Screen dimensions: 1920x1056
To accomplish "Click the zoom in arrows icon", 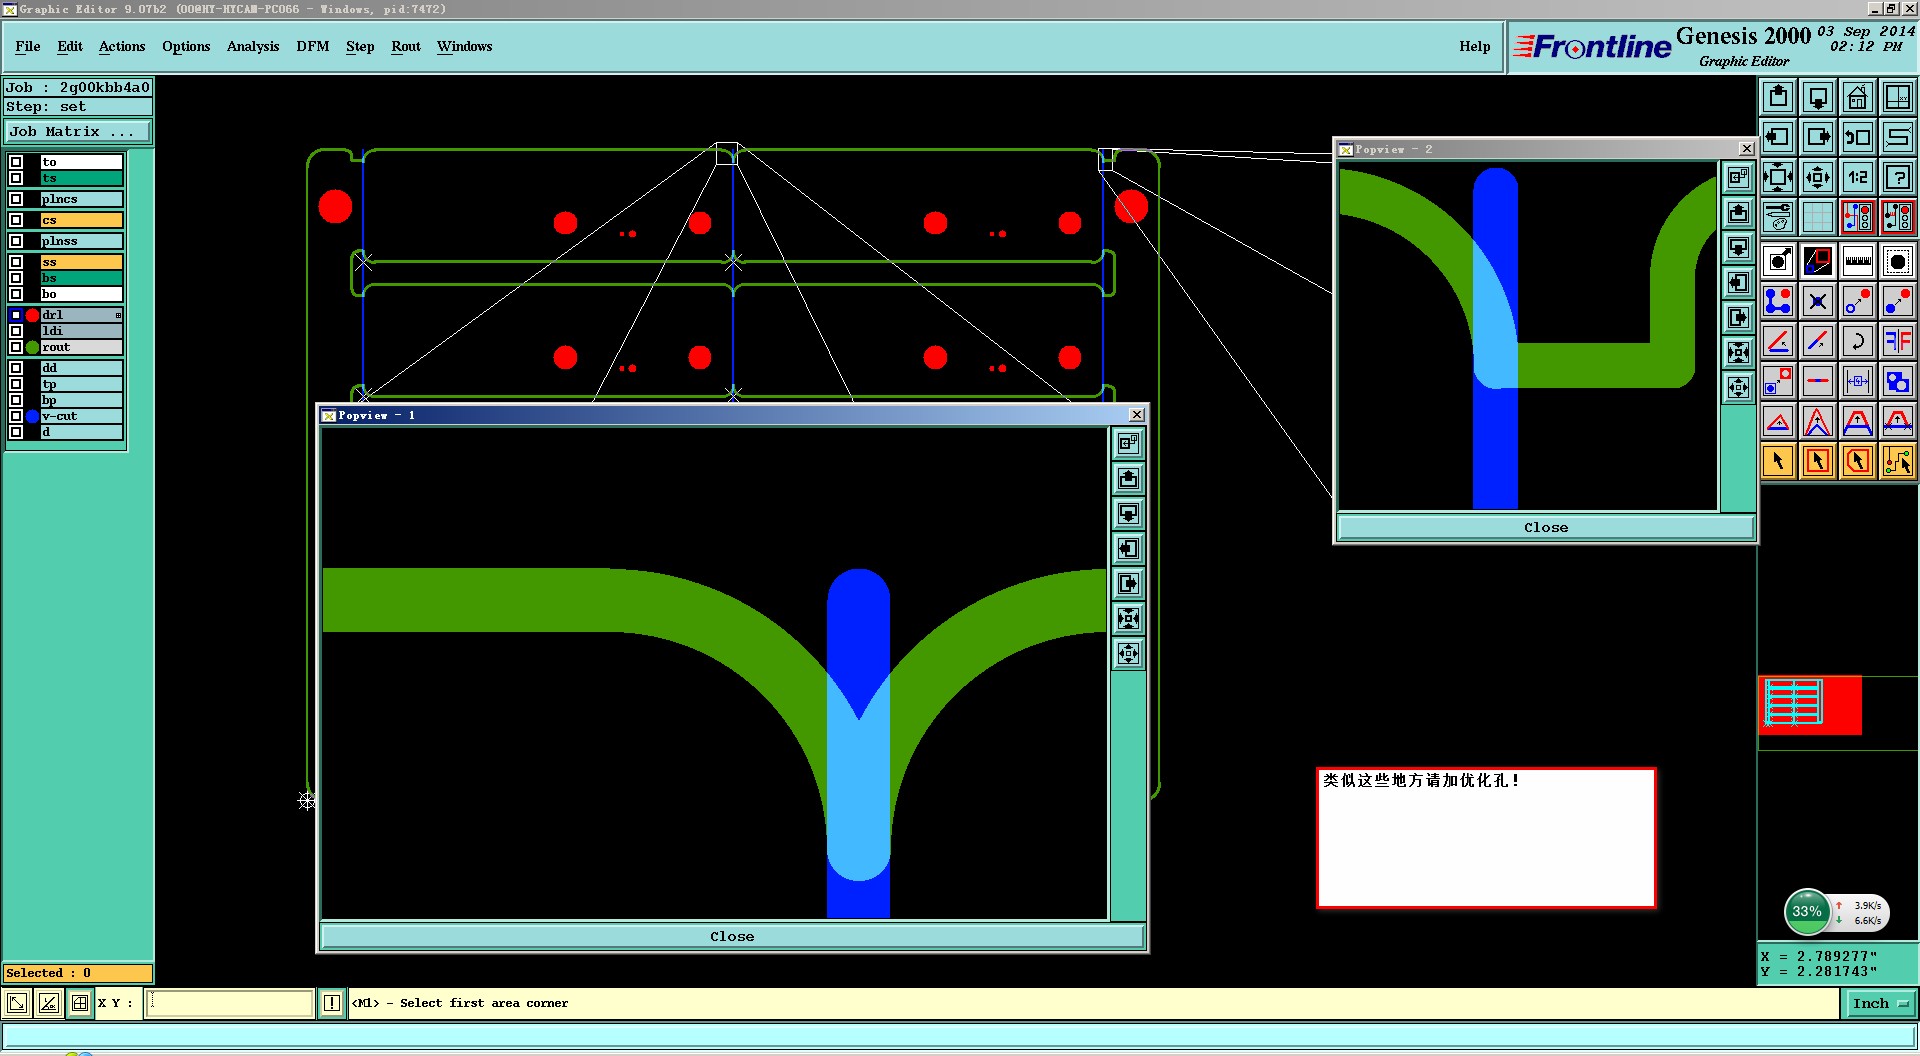I will [1778, 177].
